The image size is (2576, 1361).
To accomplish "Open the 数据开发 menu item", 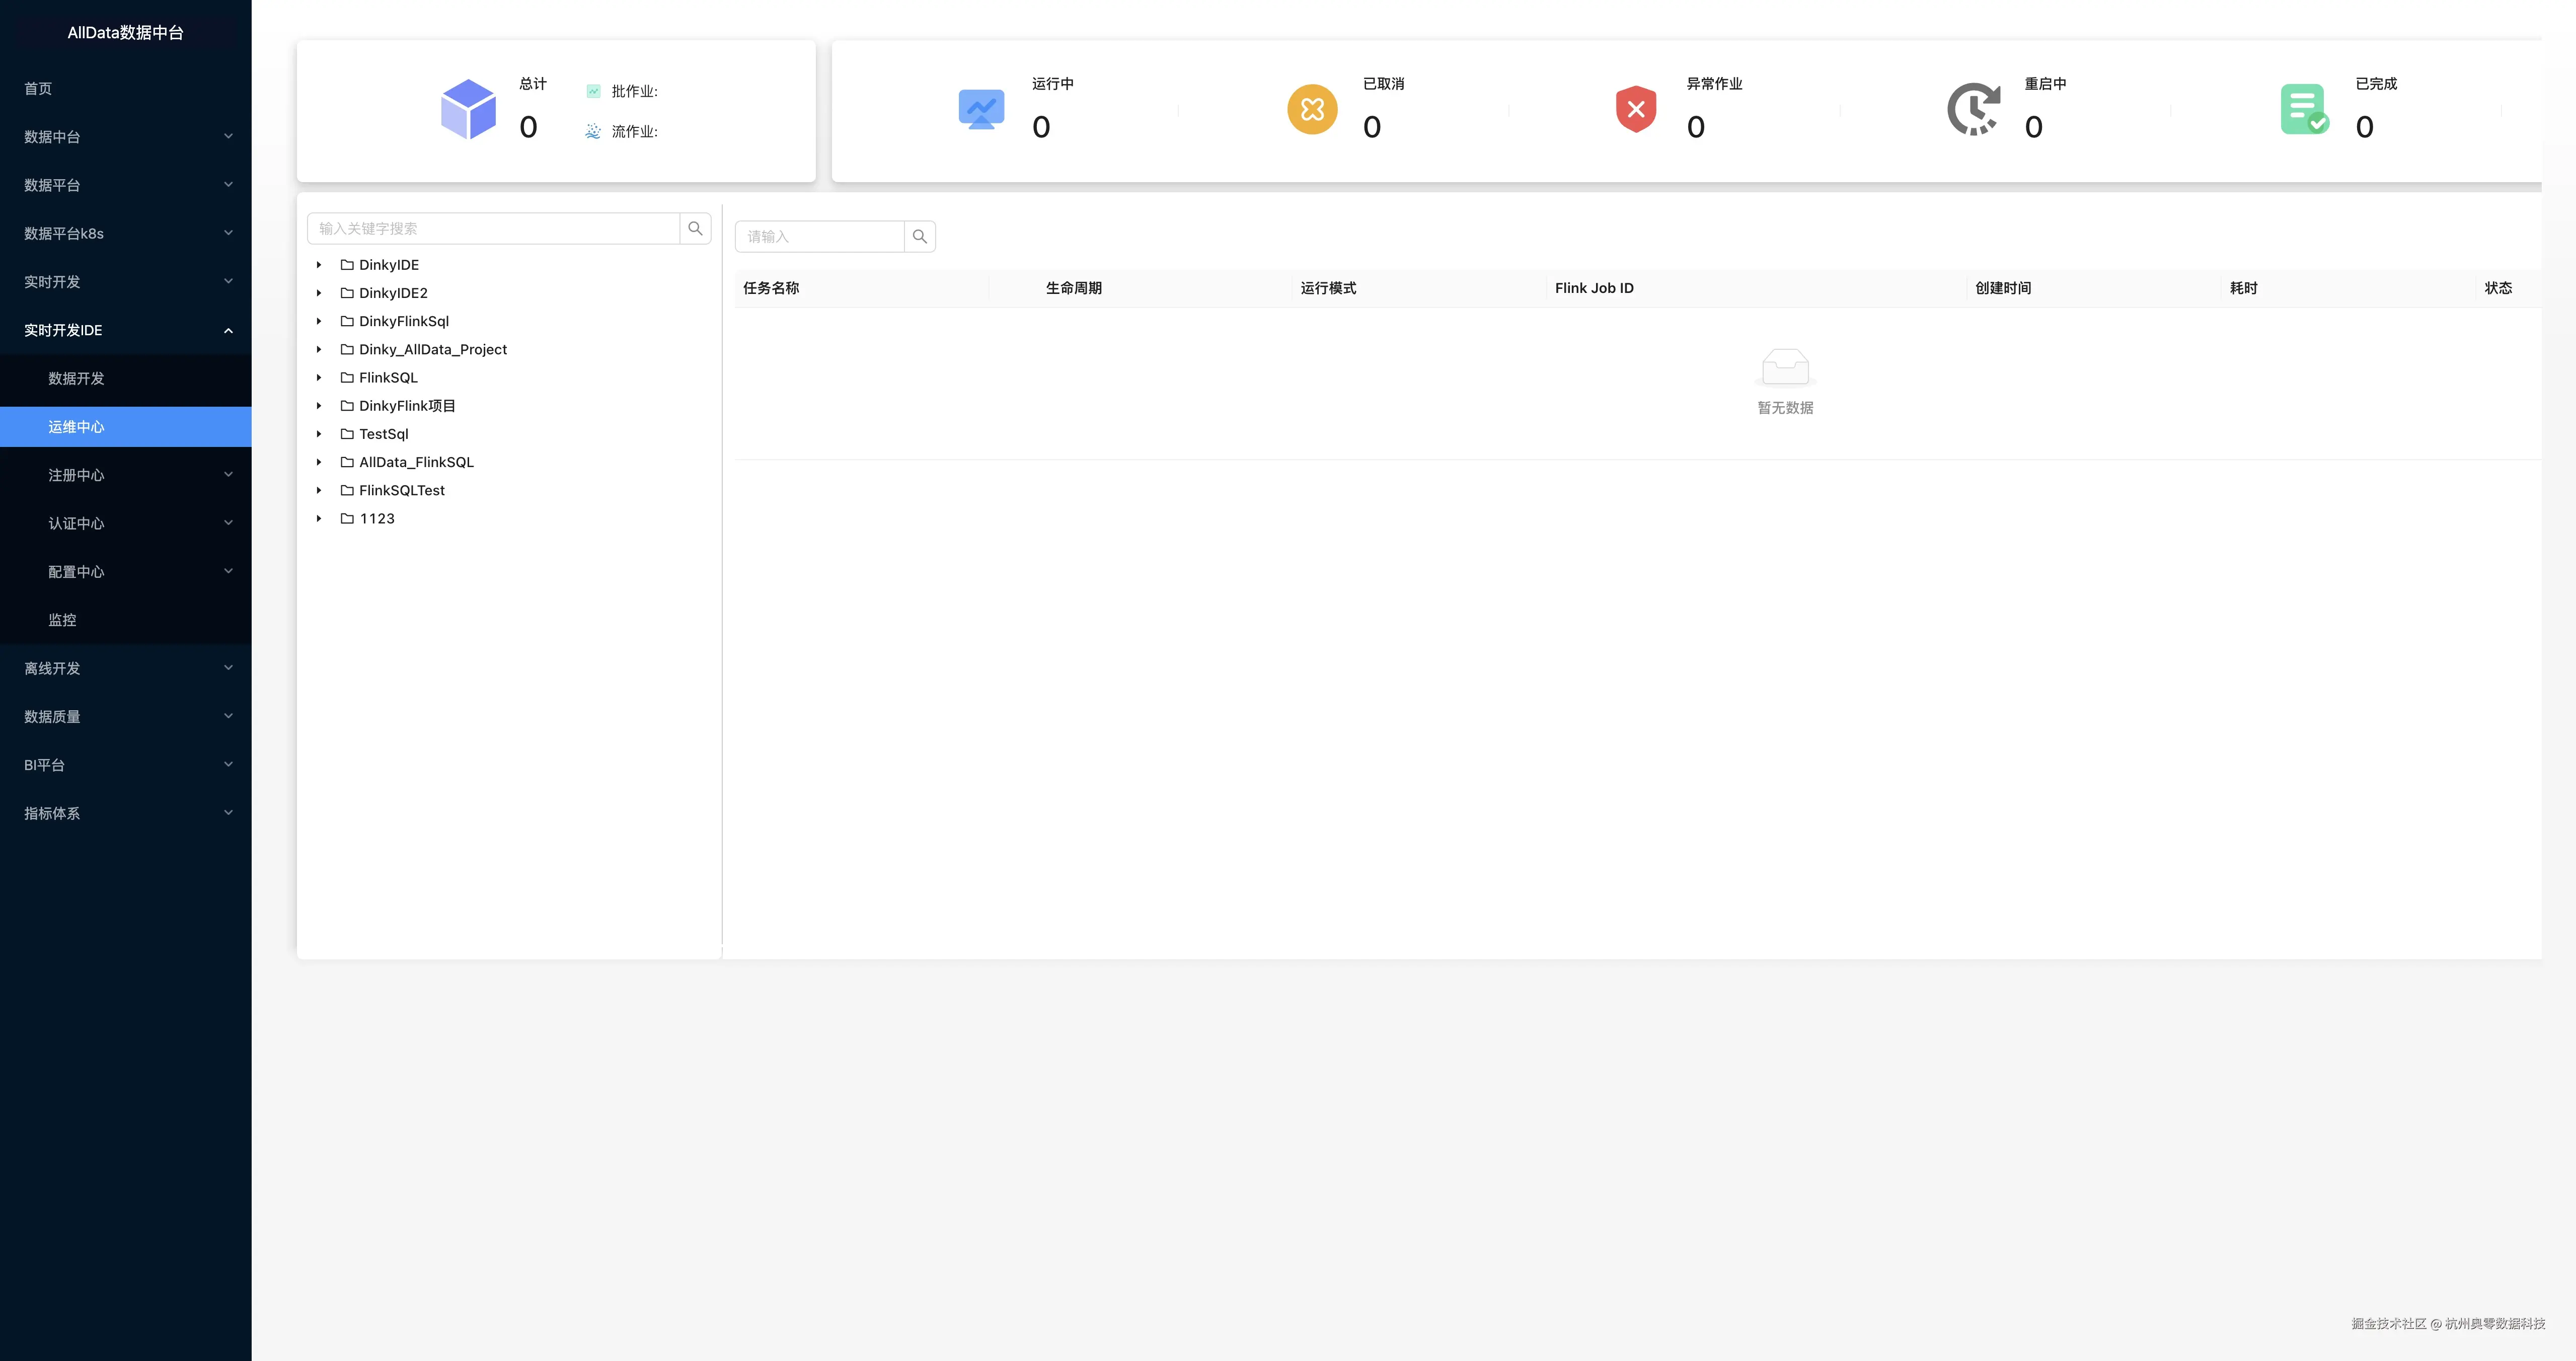I will [x=77, y=378].
